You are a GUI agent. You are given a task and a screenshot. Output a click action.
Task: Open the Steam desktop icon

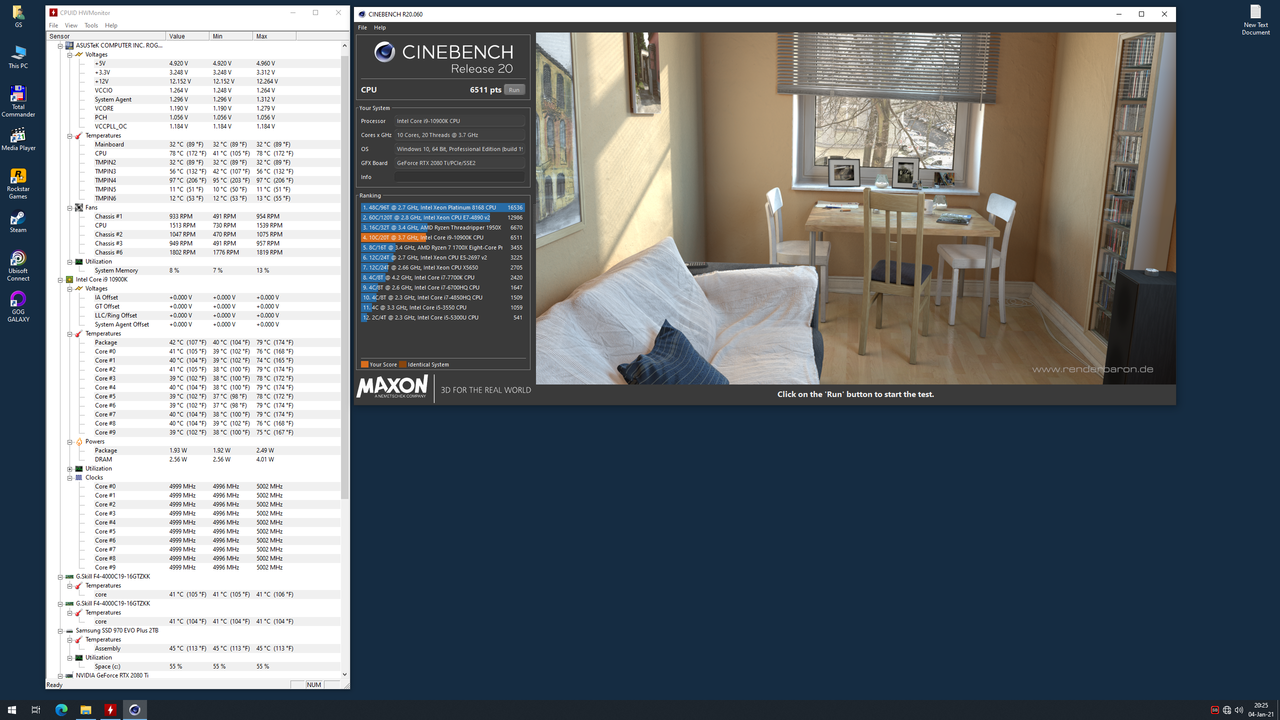click(18, 221)
